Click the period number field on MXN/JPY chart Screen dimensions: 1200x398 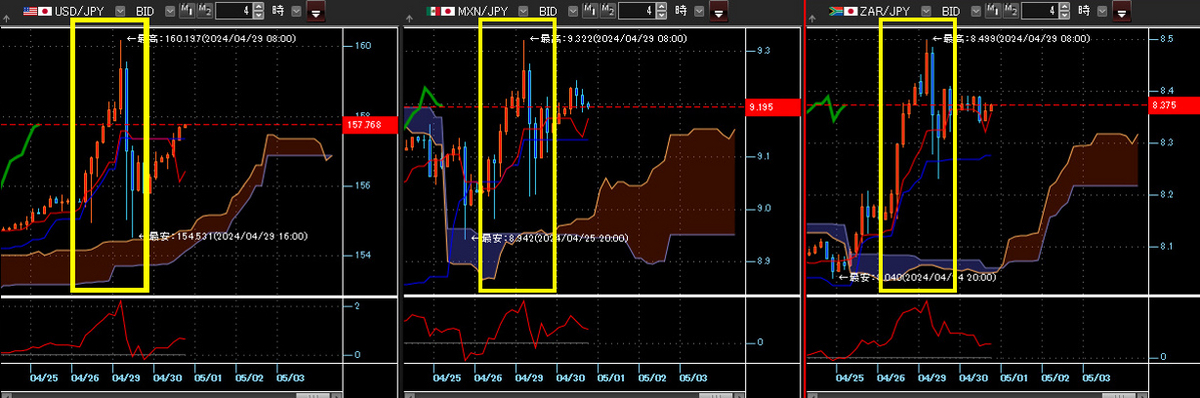coord(637,11)
